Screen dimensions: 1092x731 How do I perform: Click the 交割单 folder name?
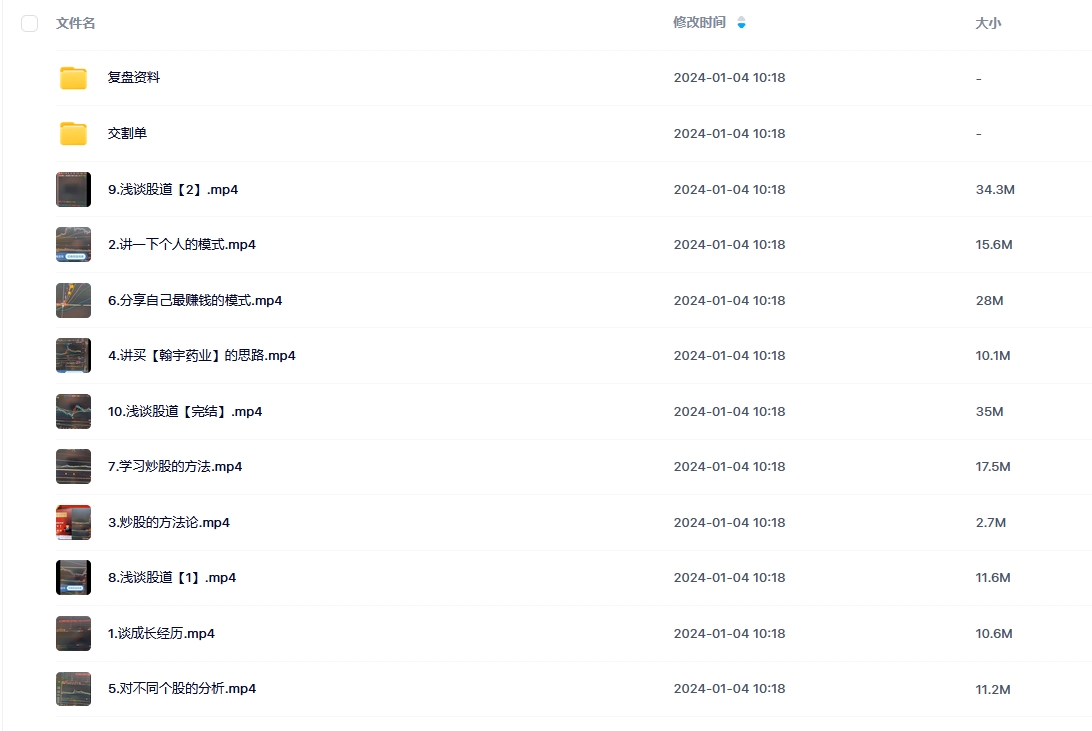pyautogui.click(x=127, y=133)
